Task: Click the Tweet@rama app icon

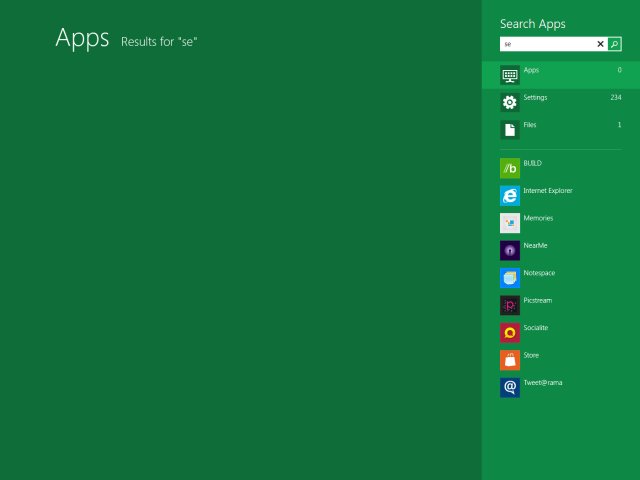Action: pyautogui.click(x=510, y=387)
